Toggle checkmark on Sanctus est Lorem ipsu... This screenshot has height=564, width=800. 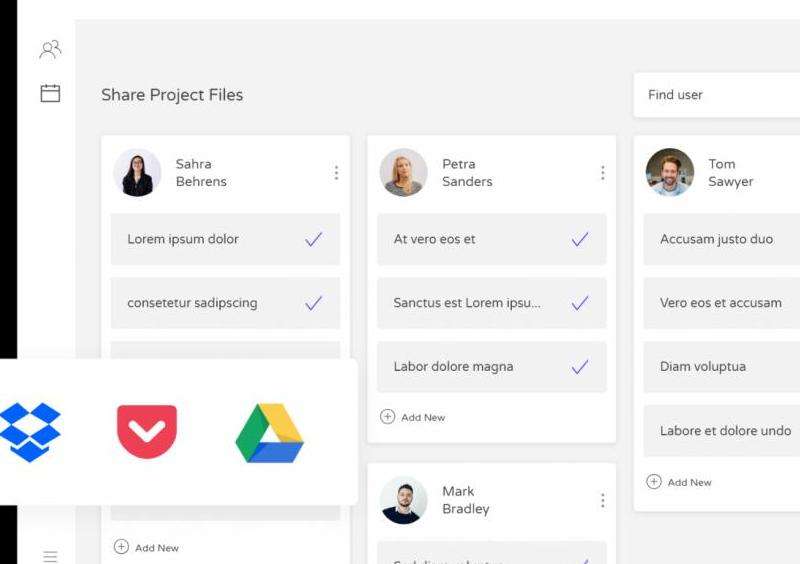pos(580,303)
